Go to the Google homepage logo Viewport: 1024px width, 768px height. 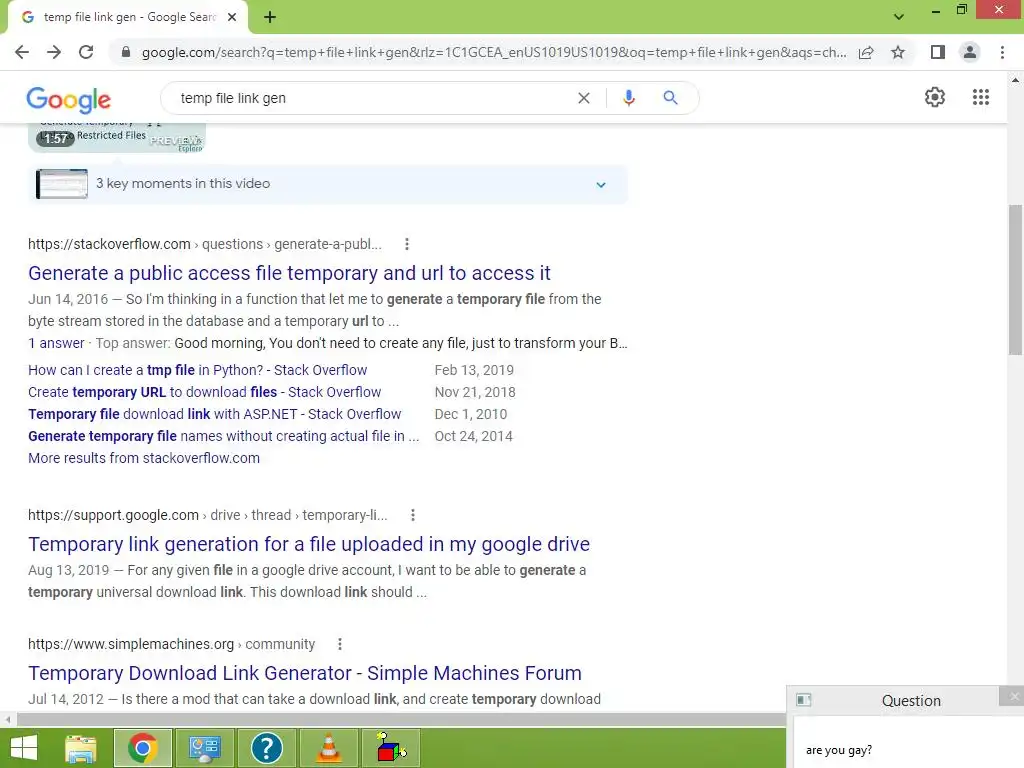pos(69,99)
